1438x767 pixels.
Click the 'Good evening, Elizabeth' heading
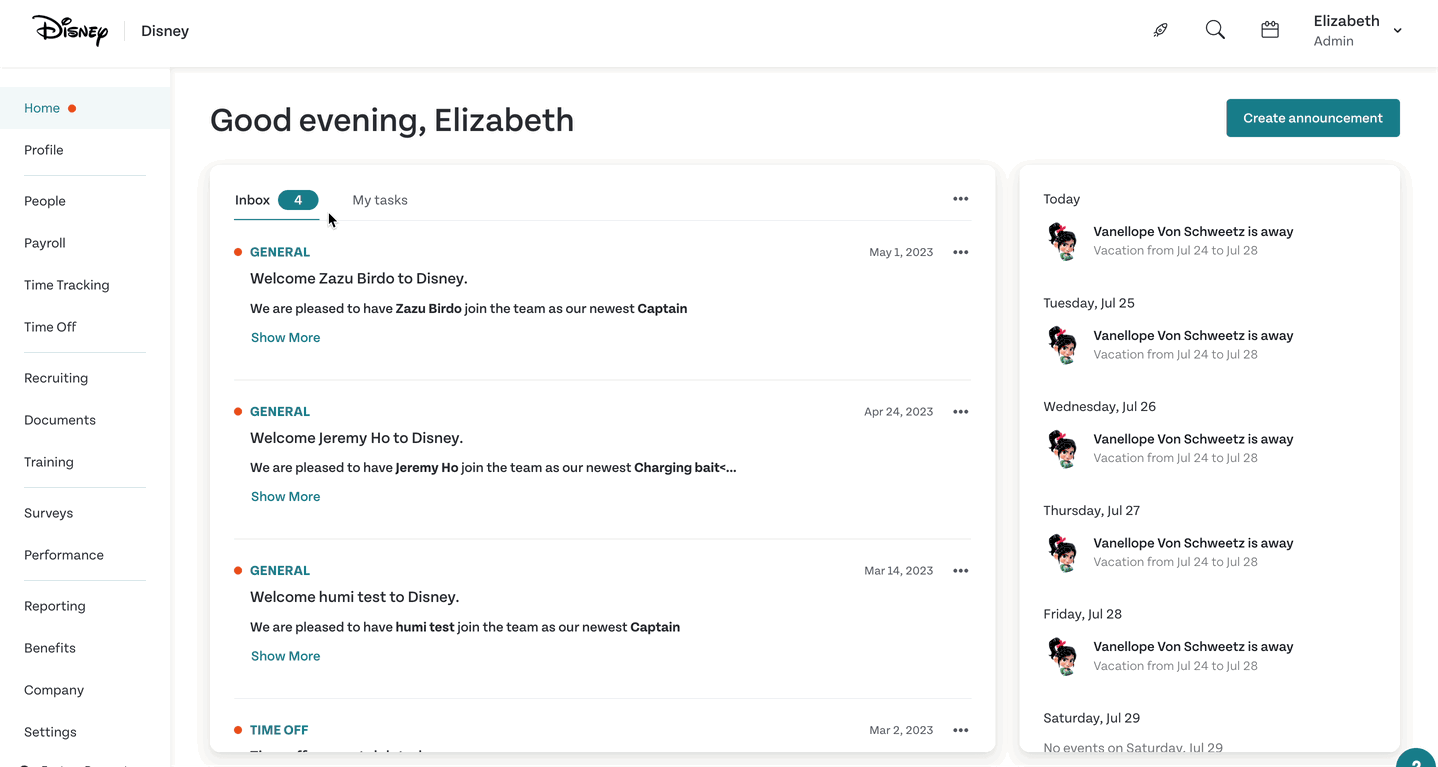(392, 120)
